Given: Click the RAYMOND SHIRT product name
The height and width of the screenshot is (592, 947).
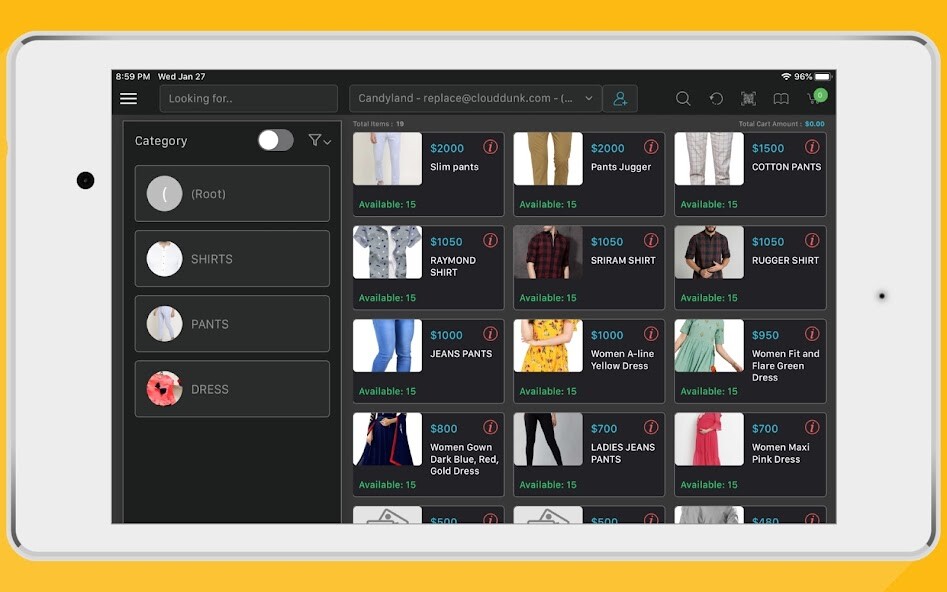Looking at the screenshot, I should coord(453,266).
